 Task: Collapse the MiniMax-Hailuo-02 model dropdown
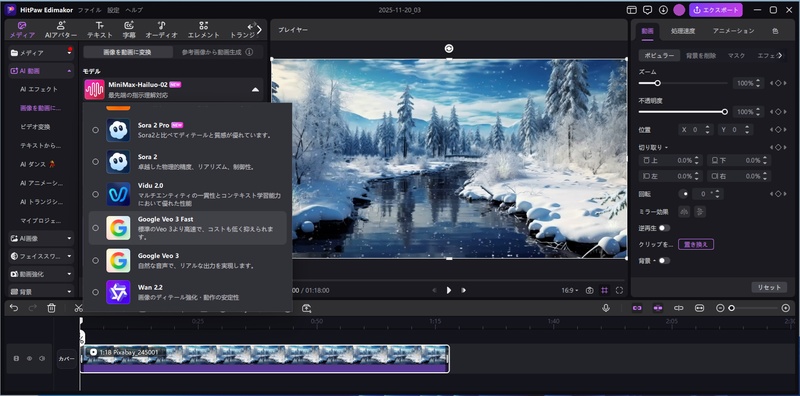(255, 90)
